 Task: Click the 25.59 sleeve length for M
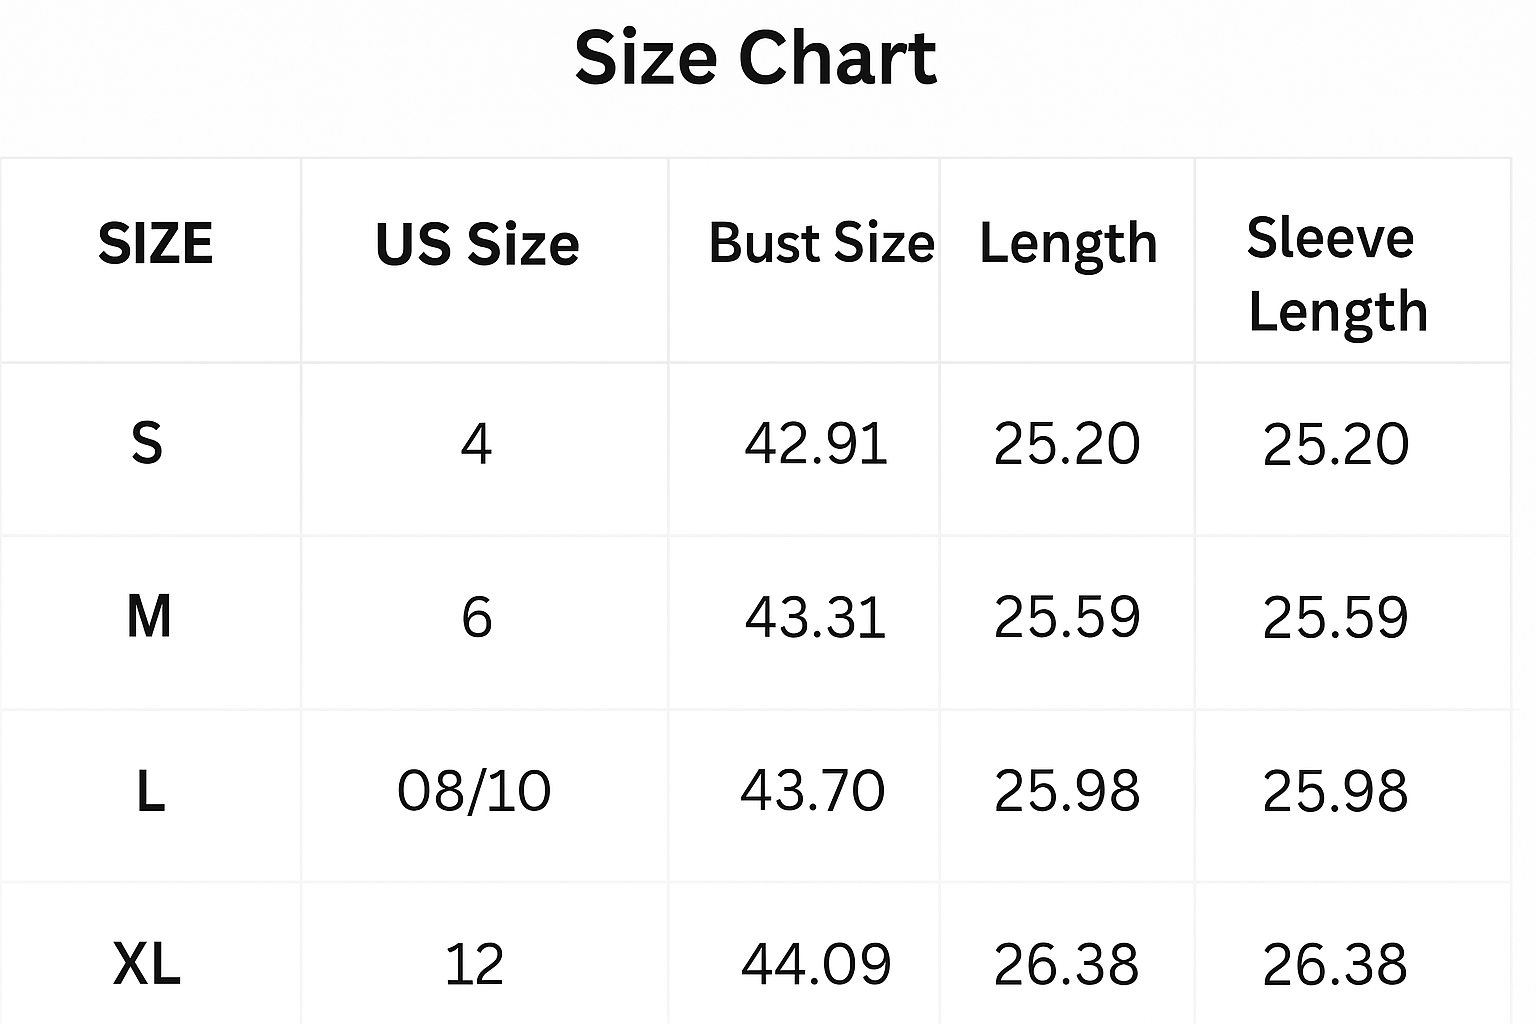1335,616
